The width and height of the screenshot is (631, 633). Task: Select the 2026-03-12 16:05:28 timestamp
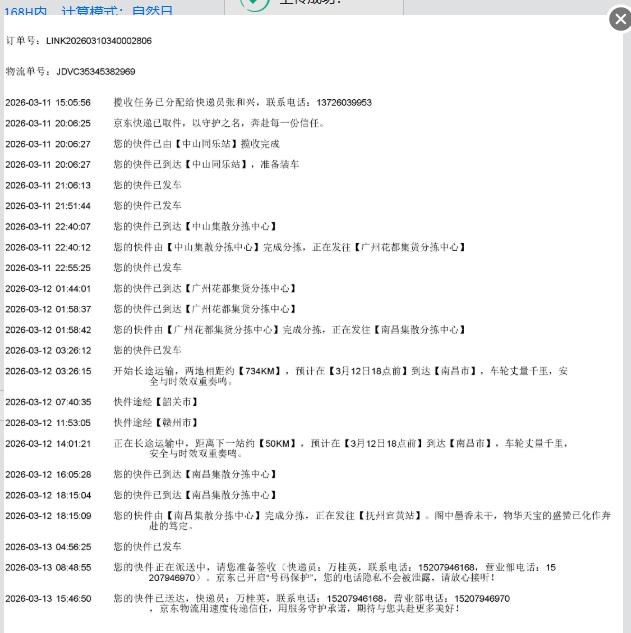coord(48,474)
